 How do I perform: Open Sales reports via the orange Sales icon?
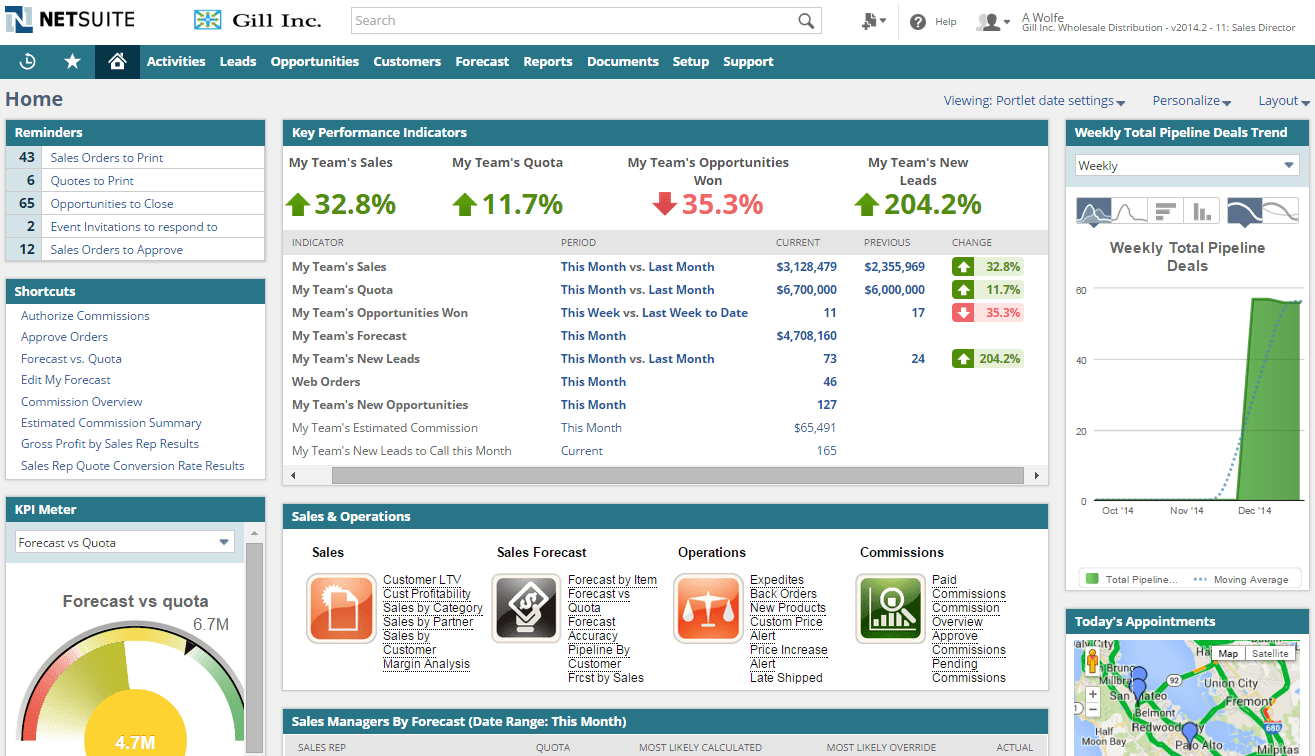[x=341, y=607]
